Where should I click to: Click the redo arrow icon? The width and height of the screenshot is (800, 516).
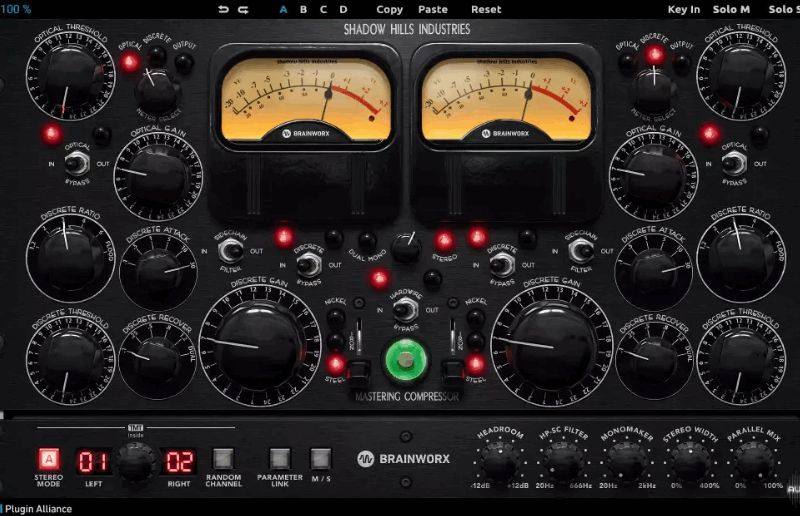pos(243,9)
